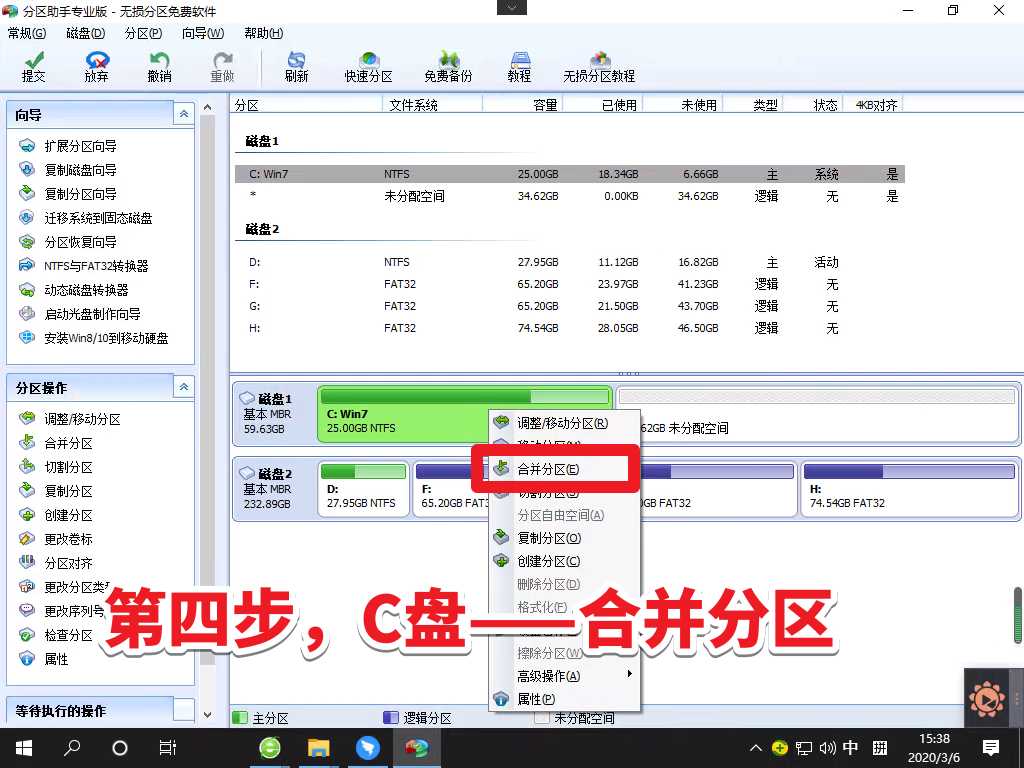
Task: Open the 免费备份 free backup tool
Action: tap(448, 67)
